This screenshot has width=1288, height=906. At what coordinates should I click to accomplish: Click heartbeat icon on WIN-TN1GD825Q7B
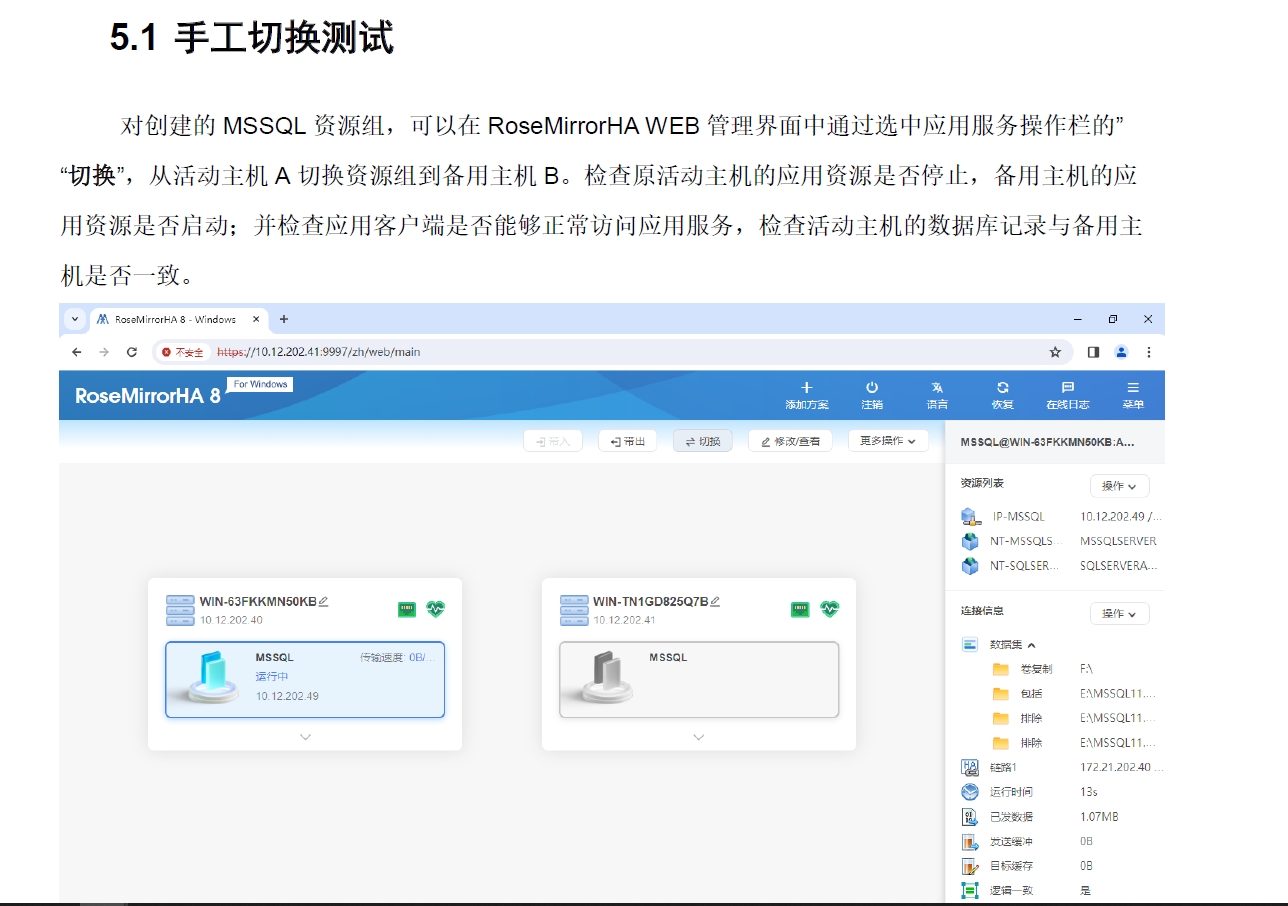(x=830, y=608)
